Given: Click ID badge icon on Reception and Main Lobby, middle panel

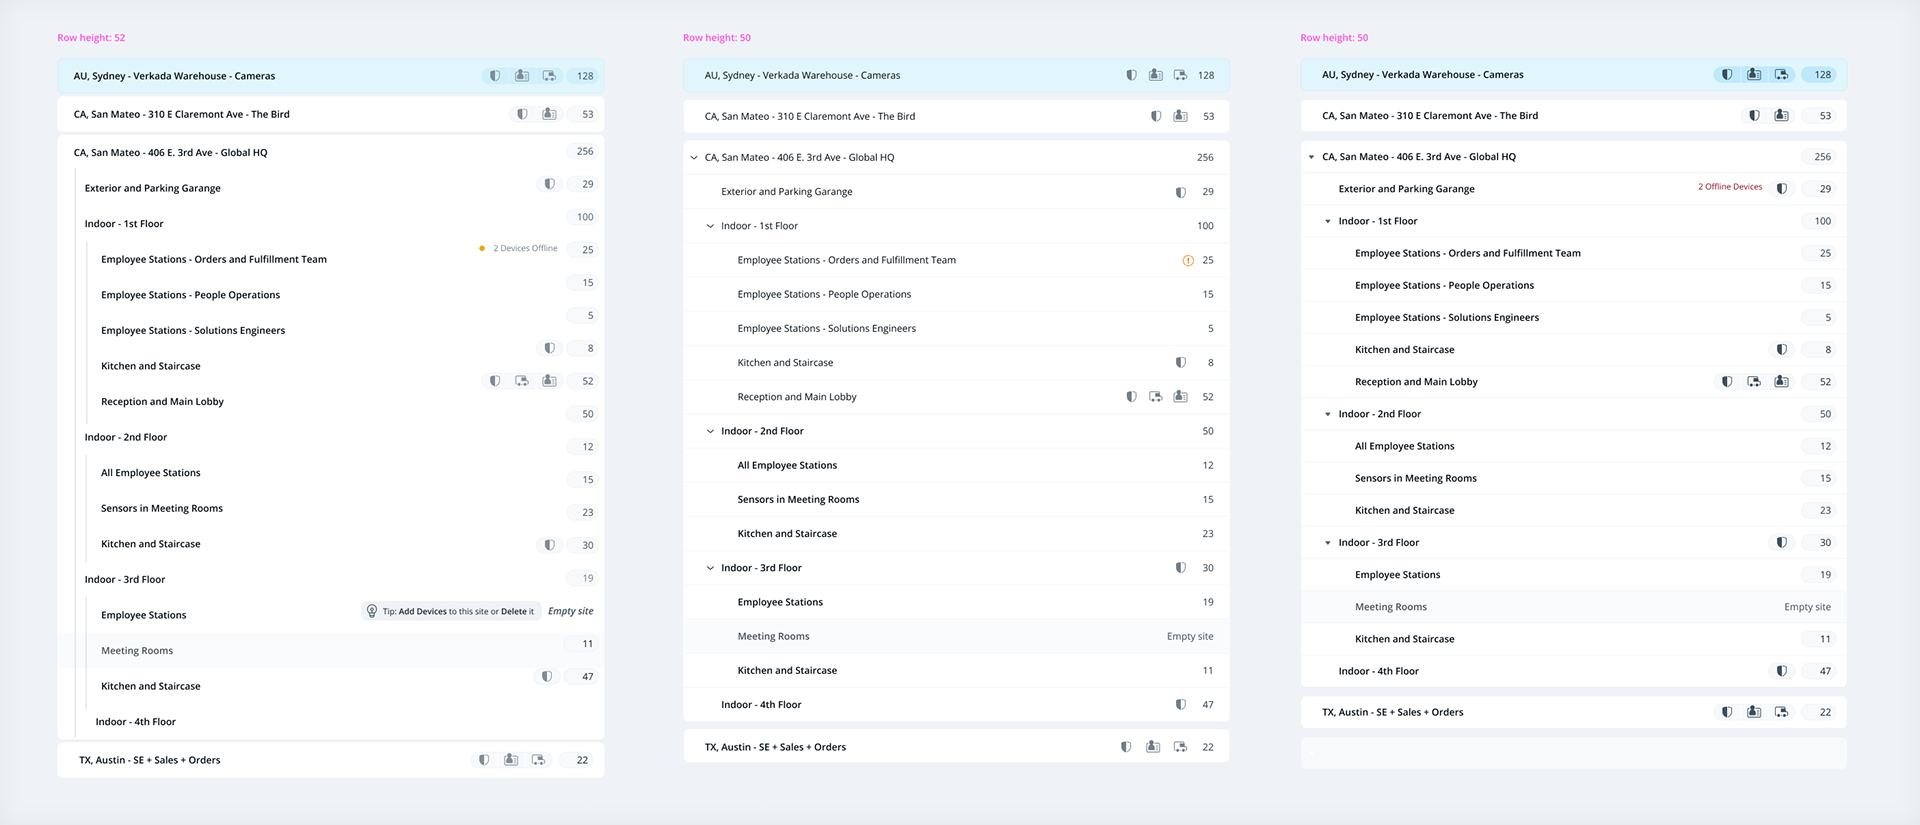Looking at the screenshot, I should pyautogui.click(x=1180, y=397).
